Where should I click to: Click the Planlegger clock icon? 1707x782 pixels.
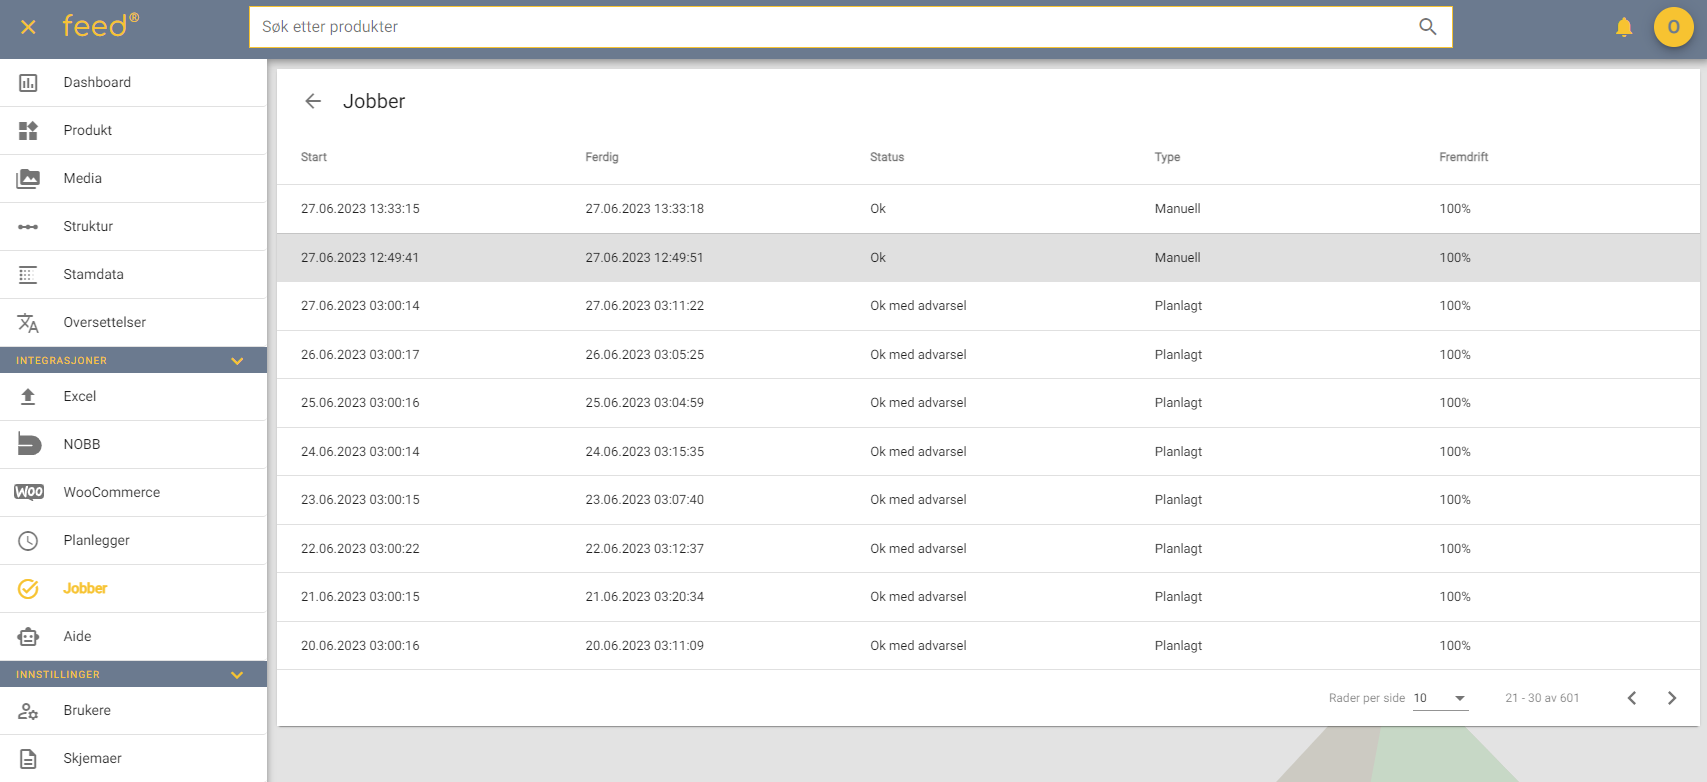28,541
